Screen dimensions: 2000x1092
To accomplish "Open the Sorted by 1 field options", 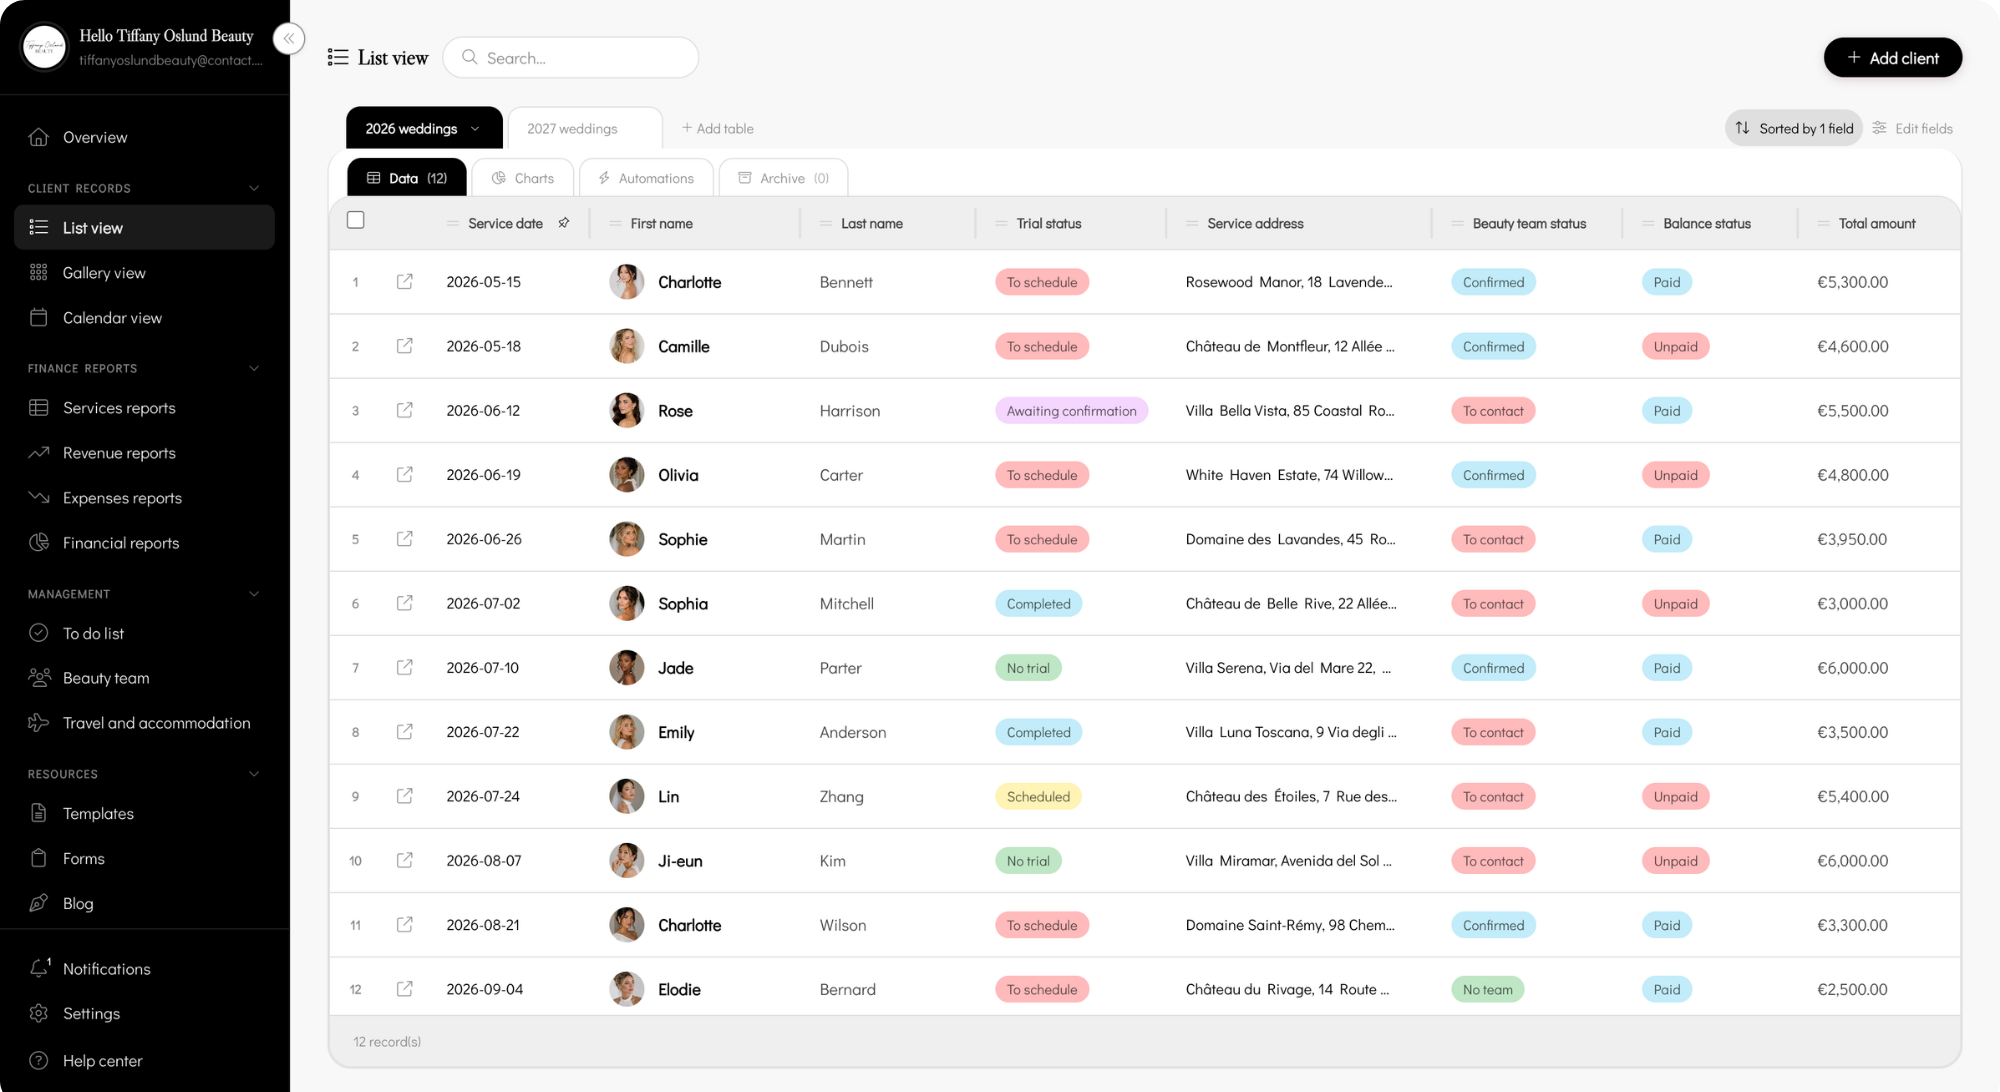I will tap(1794, 128).
